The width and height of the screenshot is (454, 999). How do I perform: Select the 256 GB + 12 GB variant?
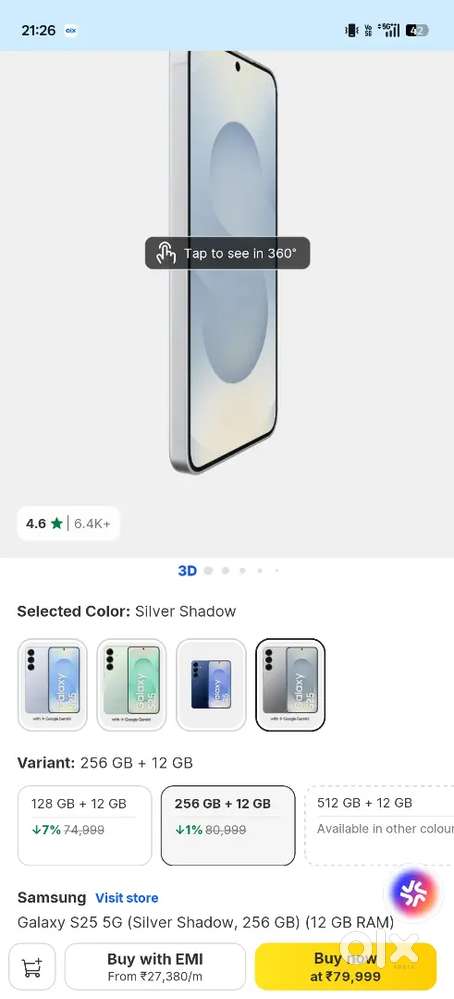(228, 825)
